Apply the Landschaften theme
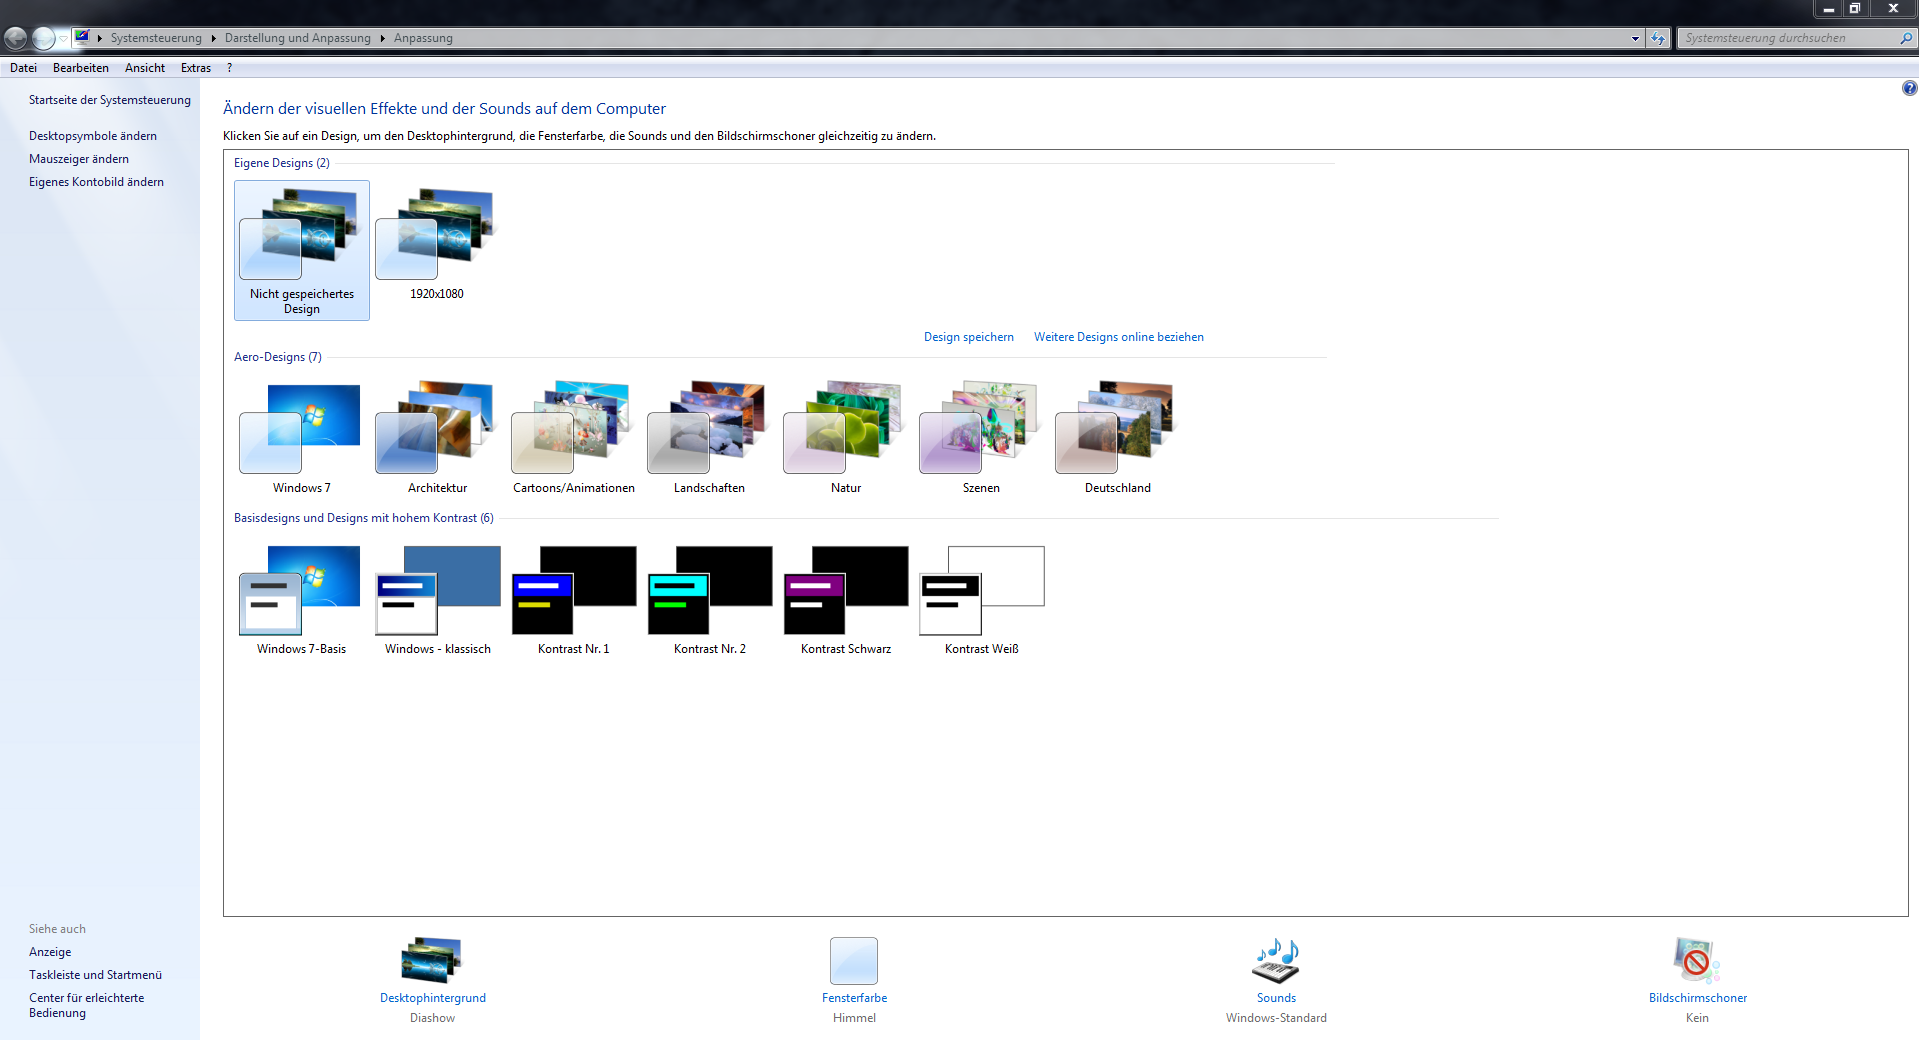 coord(709,437)
